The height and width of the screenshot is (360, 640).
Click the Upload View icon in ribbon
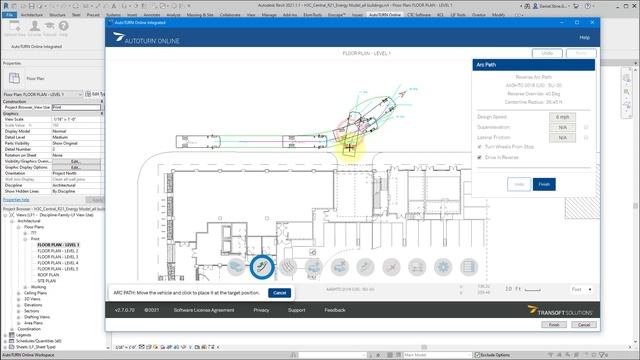[15, 26]
